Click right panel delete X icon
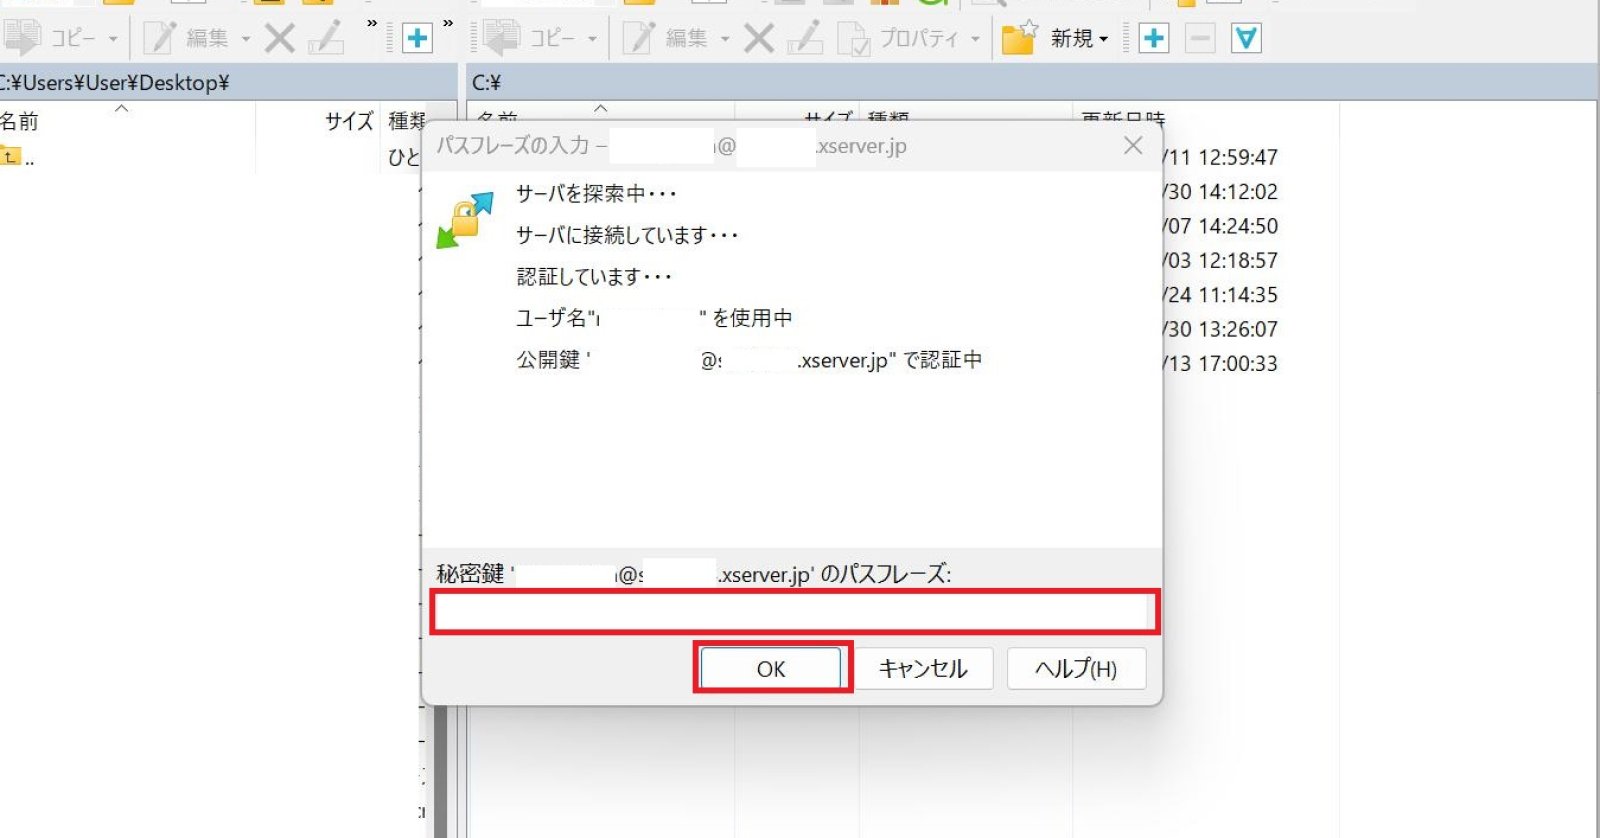This screenshot has width=1600, height=838. click(x=760, y=38)
